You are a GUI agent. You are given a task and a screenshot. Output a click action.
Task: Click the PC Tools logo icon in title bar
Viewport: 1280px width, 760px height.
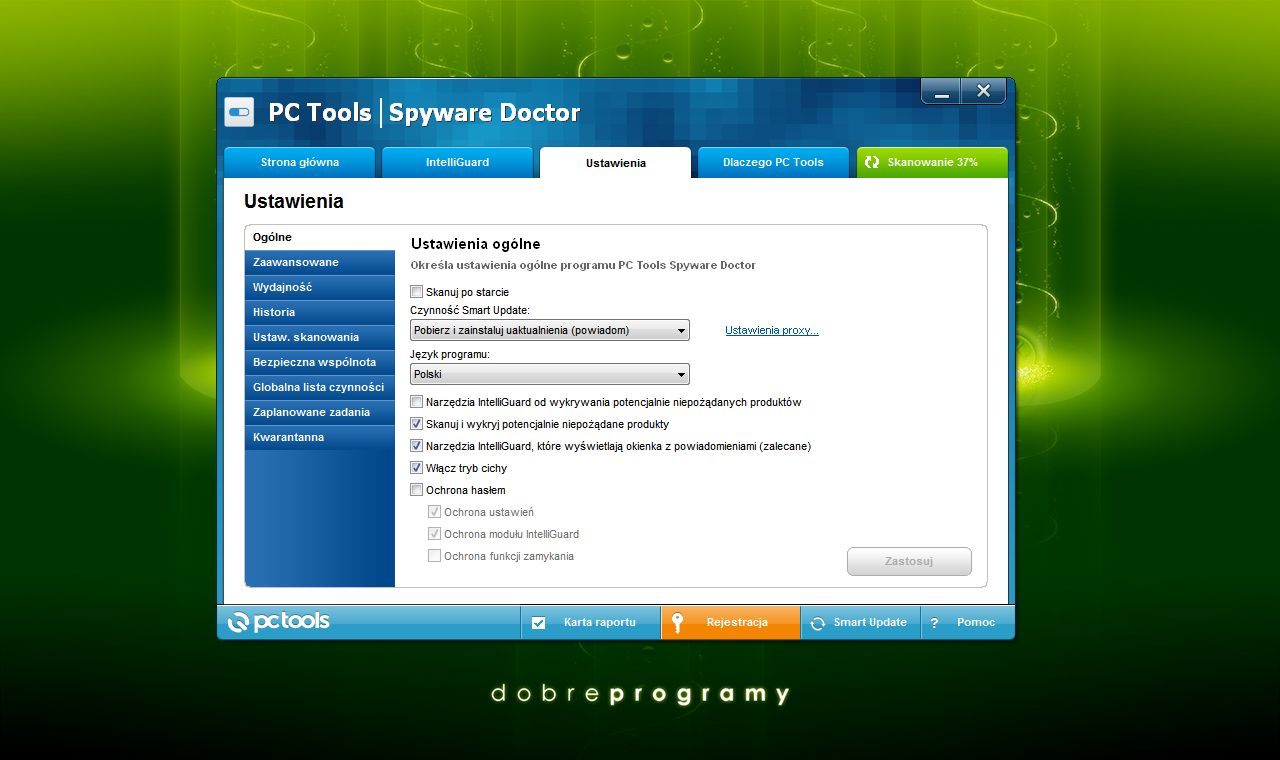coord(239,112)
